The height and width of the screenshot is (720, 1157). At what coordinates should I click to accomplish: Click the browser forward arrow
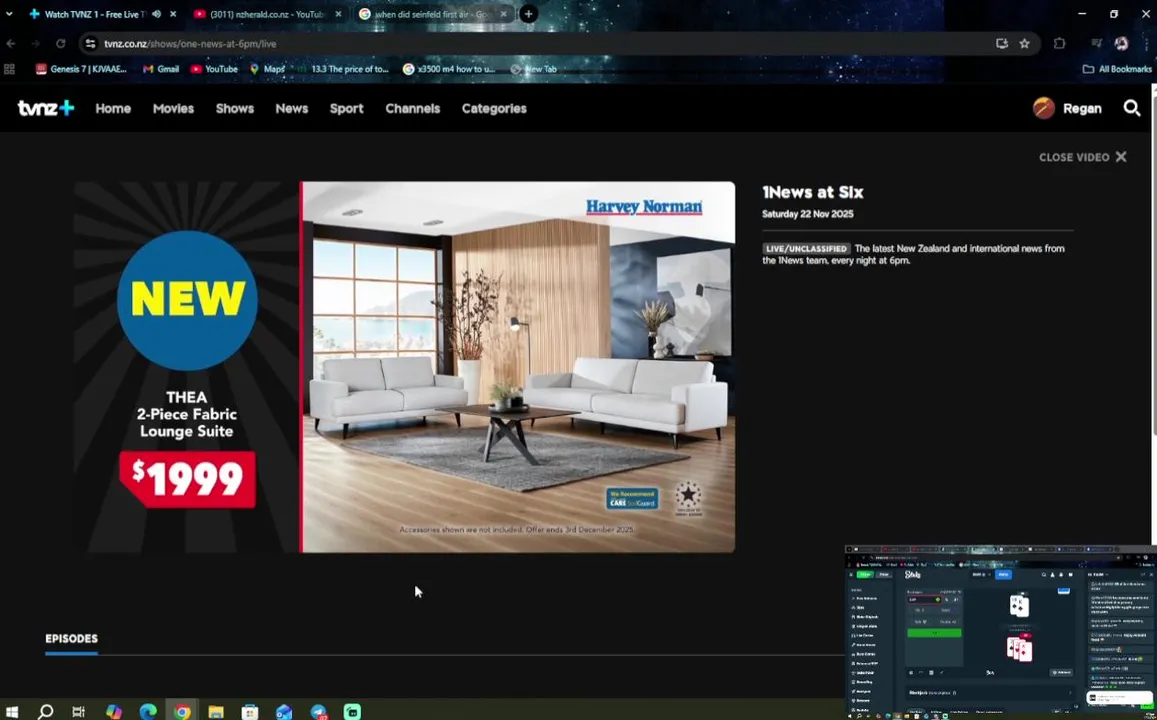[x=35, y=44]
